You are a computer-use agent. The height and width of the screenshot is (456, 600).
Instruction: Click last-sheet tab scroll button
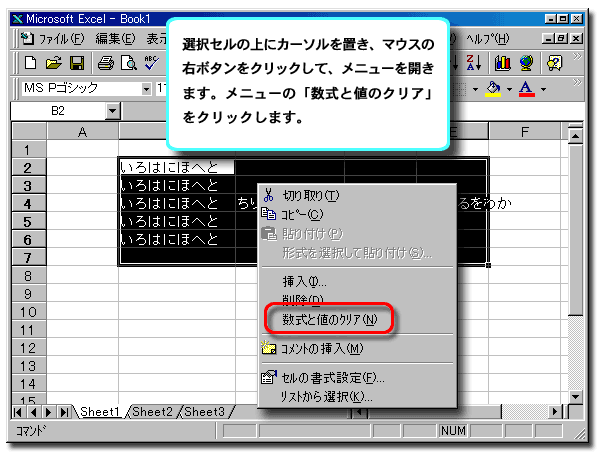pyautogui.click(x=64, y=412)
